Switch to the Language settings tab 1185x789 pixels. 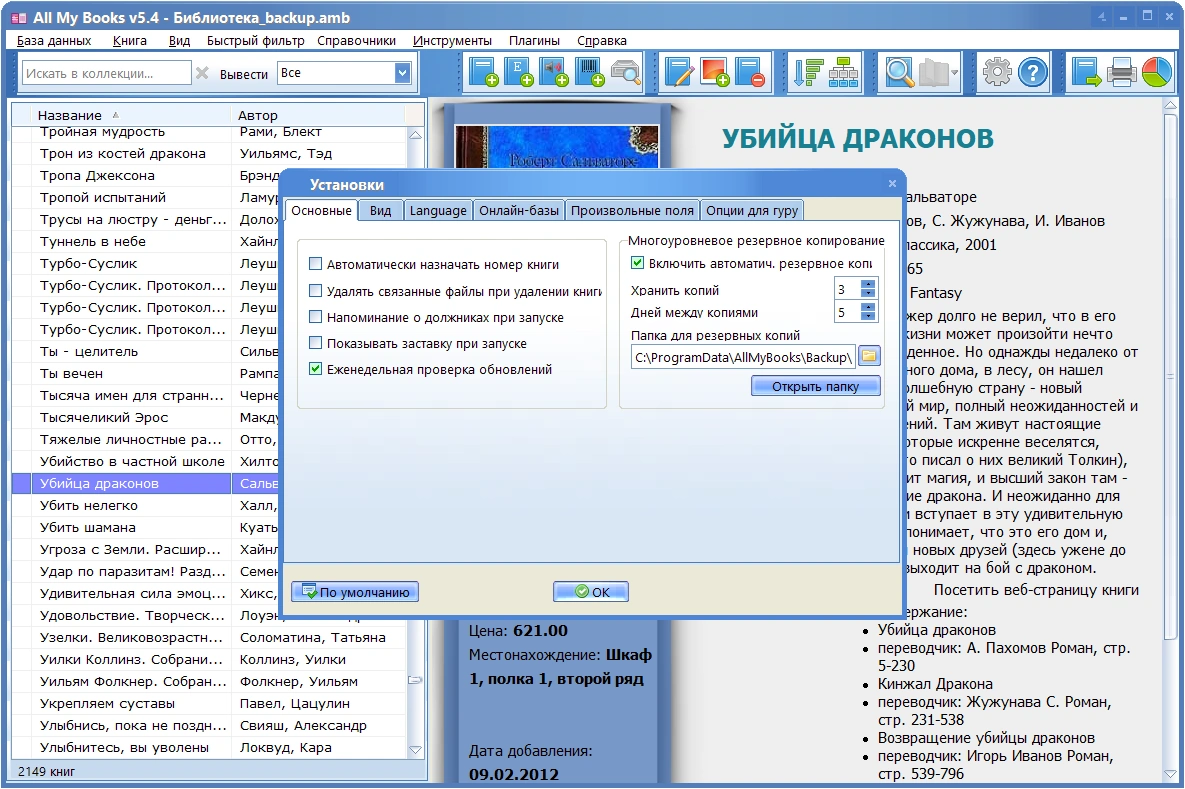pos(437,210)
